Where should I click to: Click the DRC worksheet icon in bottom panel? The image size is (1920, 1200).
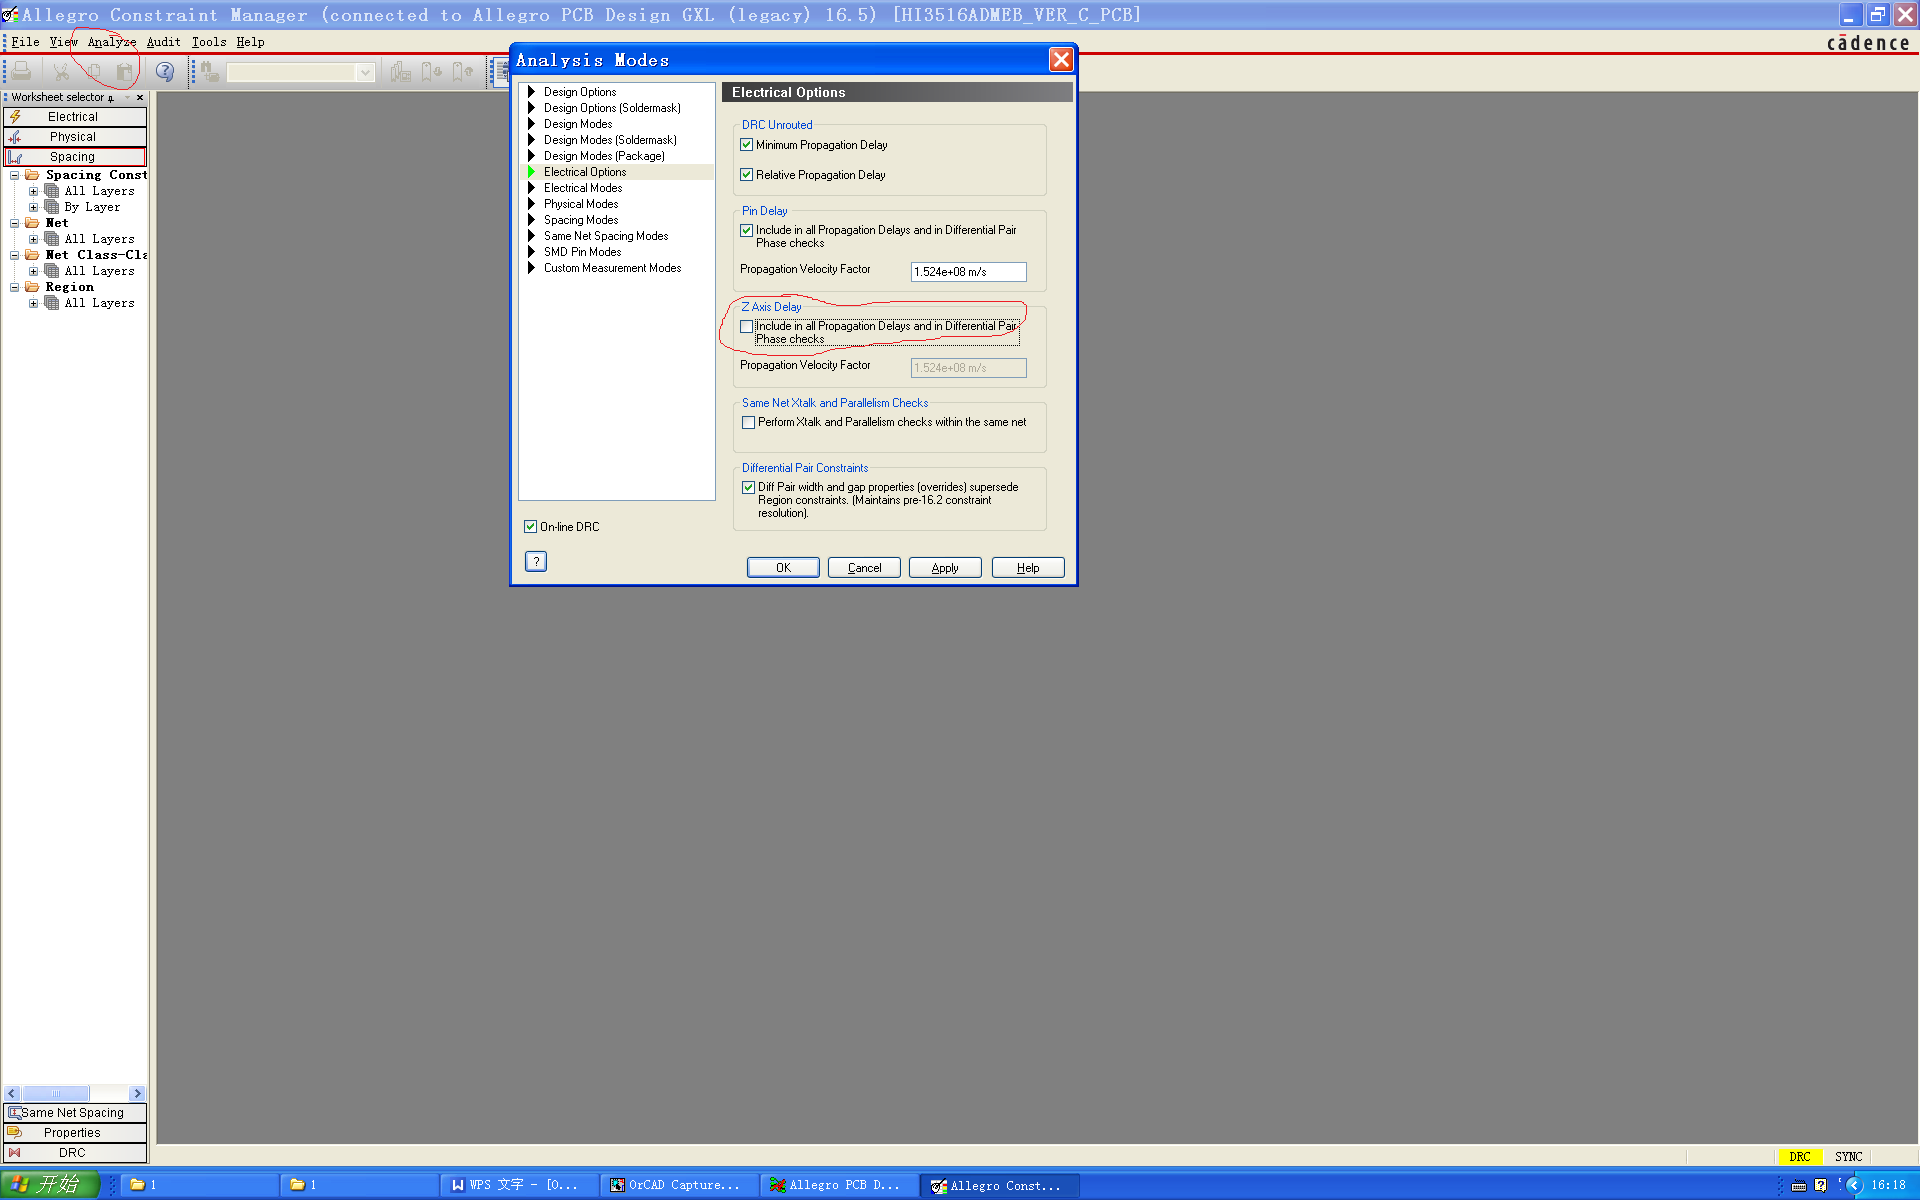pos(15,1153)
